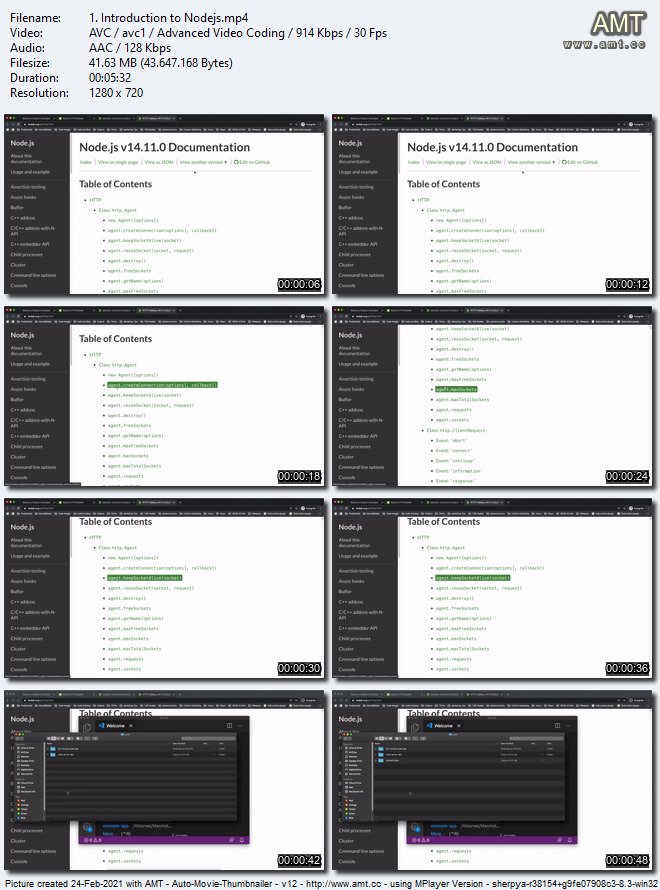The height and width of the screenshot is (890, 660).
Task: Click second folder row in Finder 00:00:42 frame
Action: (x=140, y=754)
